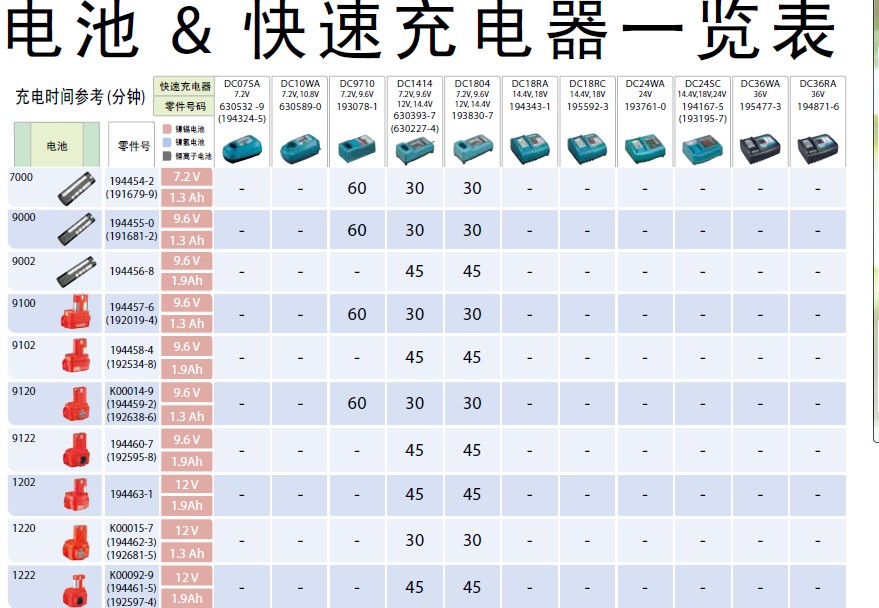Image resolution: width=879 pixels, height=608 pixels.
Task: Click the DC18RC charger image
Action: (587, 149)
